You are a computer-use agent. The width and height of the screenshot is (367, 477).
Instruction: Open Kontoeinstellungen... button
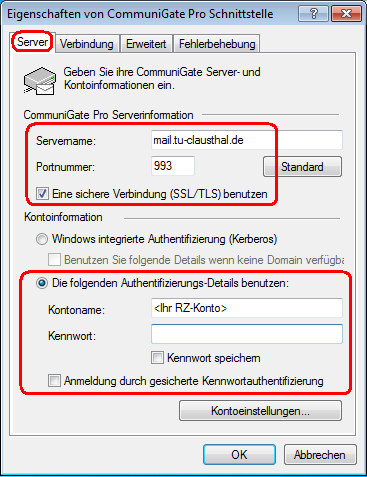(260, 411)
